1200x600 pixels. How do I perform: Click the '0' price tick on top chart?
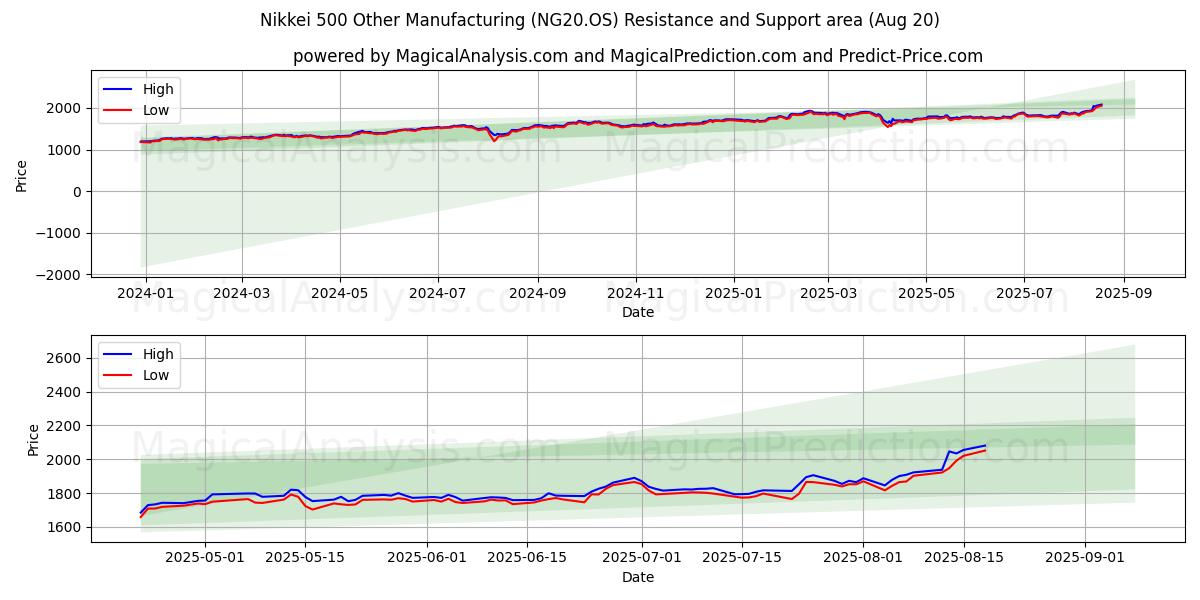(79, 192)
